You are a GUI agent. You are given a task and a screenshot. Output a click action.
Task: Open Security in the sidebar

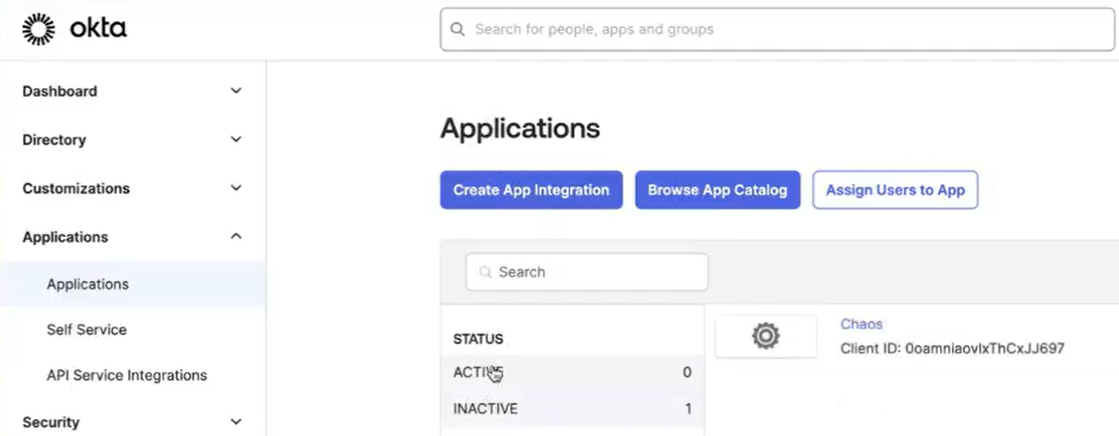coord(51,422)
